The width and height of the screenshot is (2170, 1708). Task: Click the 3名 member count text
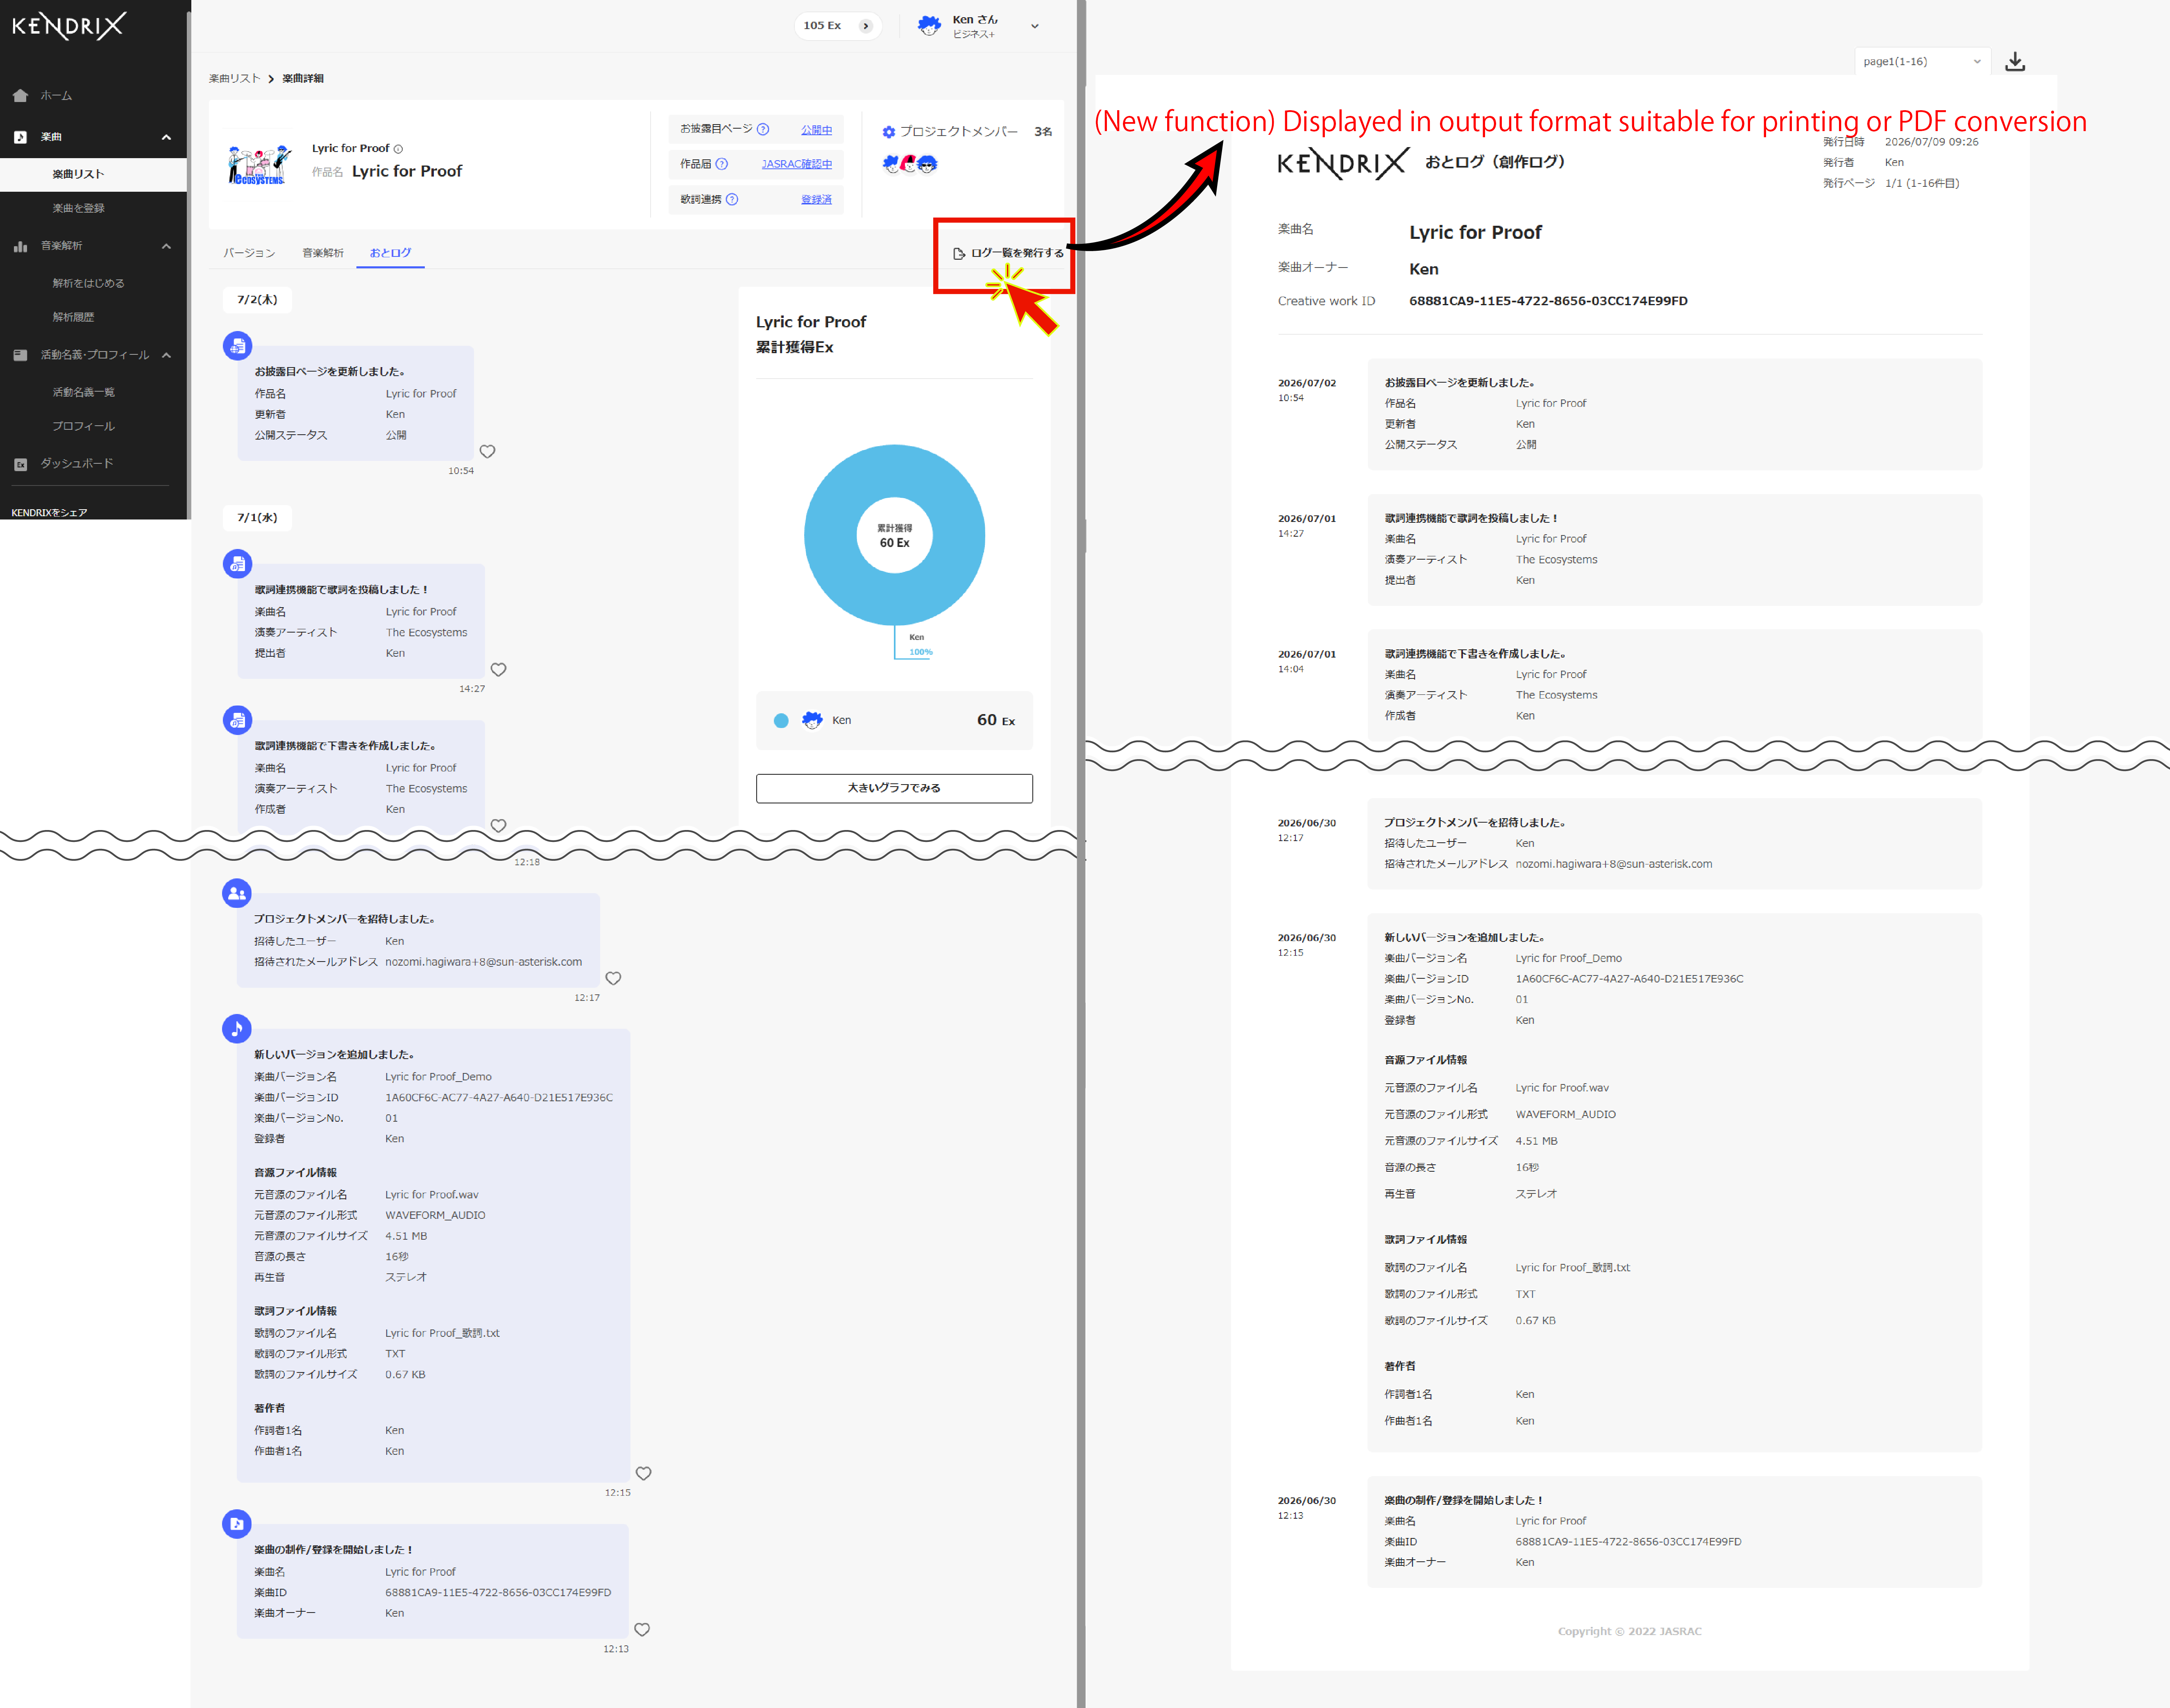(x=1043, y=132)
